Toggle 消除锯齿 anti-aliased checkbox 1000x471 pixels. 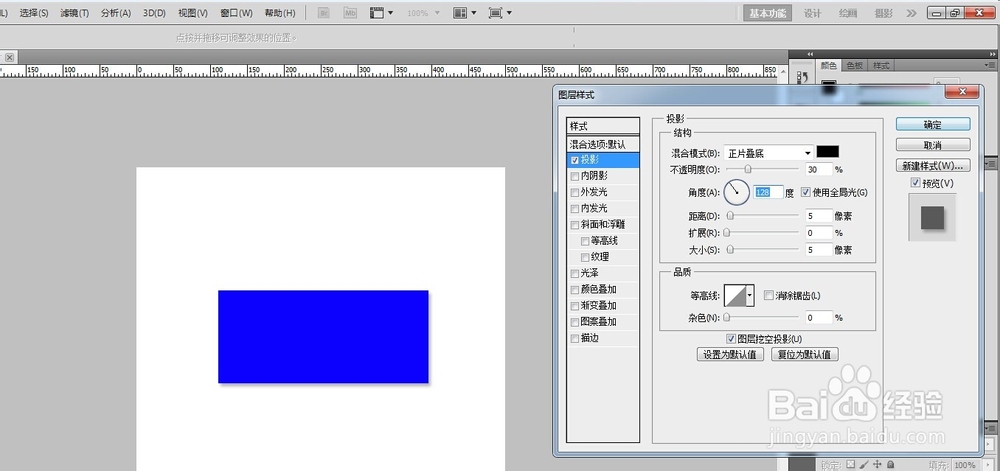pyautogui.click(x=768, y=295)
